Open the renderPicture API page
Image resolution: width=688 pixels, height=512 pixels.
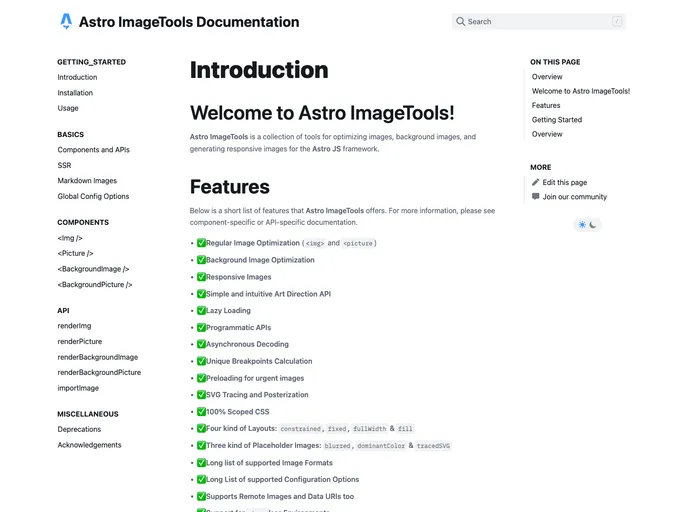[79, 341]
